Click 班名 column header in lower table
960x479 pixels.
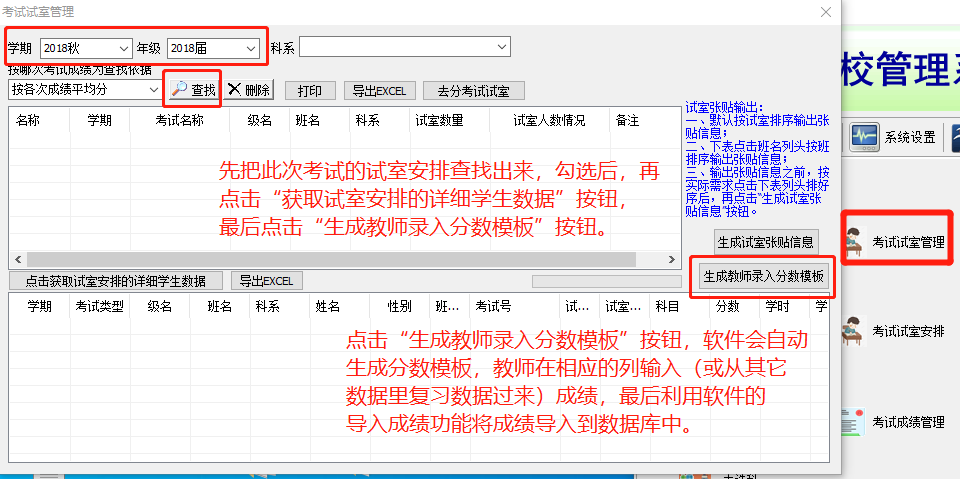point(220,307)
